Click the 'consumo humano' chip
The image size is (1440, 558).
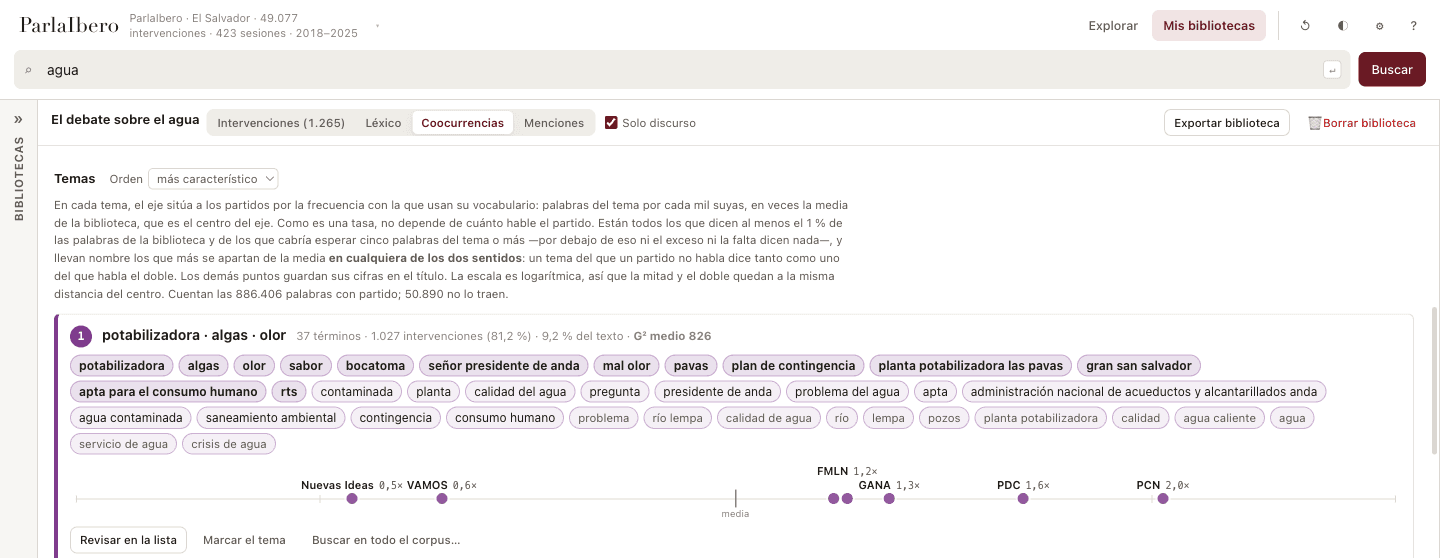505,418
